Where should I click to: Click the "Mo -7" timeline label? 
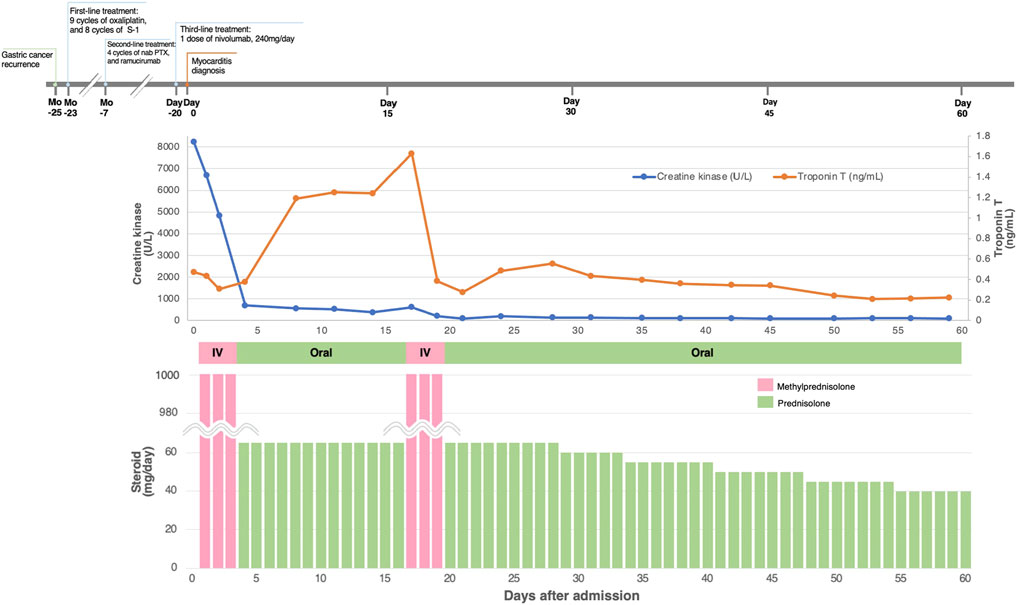click(x=106, y=108)
